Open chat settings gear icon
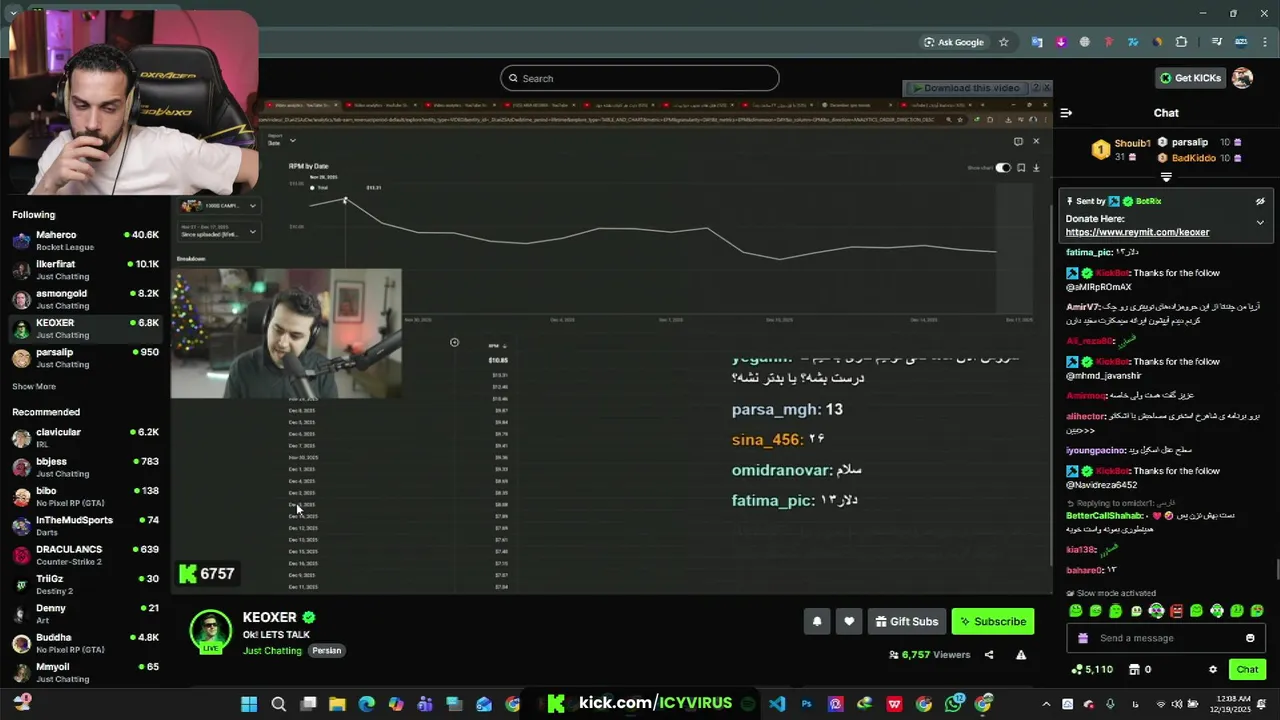The height and width of the screenshot is (720, 1280). pos(1213,669)
